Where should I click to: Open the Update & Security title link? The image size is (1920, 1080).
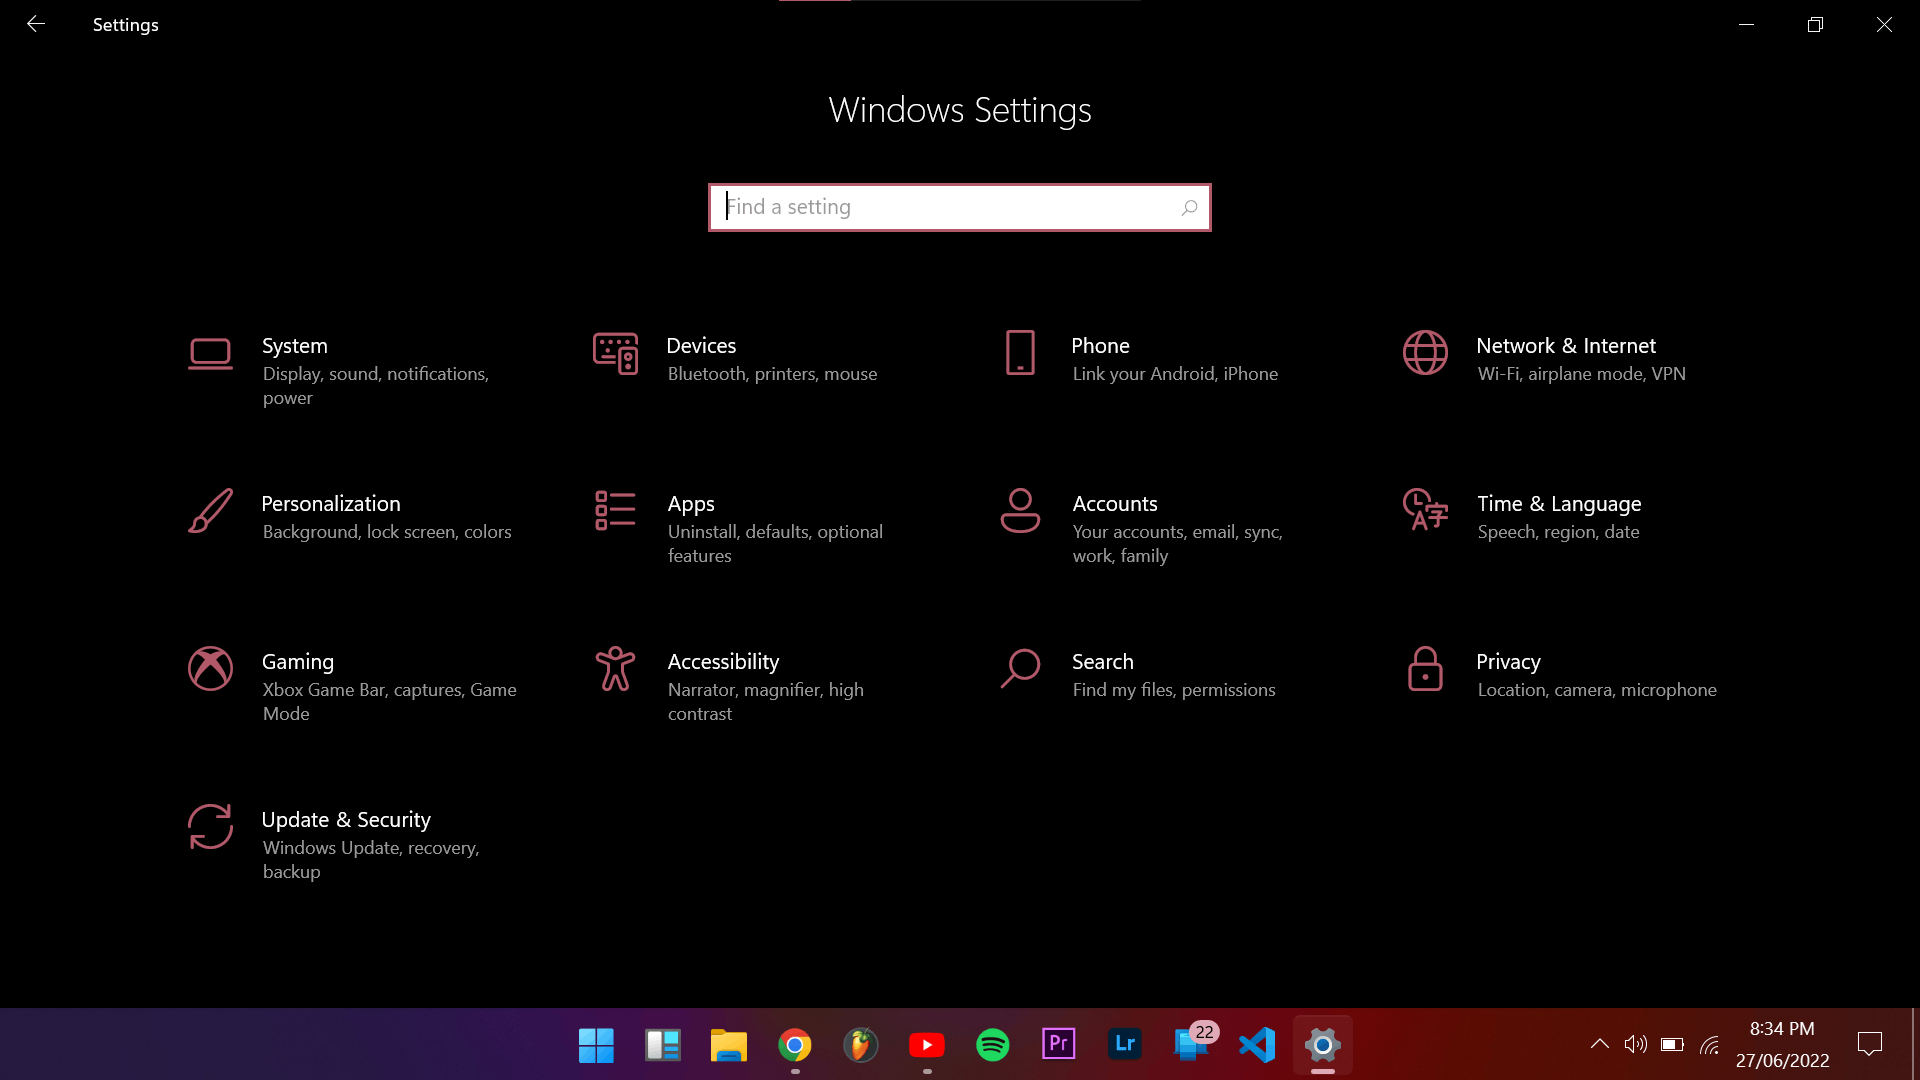(x=346, y=820)
